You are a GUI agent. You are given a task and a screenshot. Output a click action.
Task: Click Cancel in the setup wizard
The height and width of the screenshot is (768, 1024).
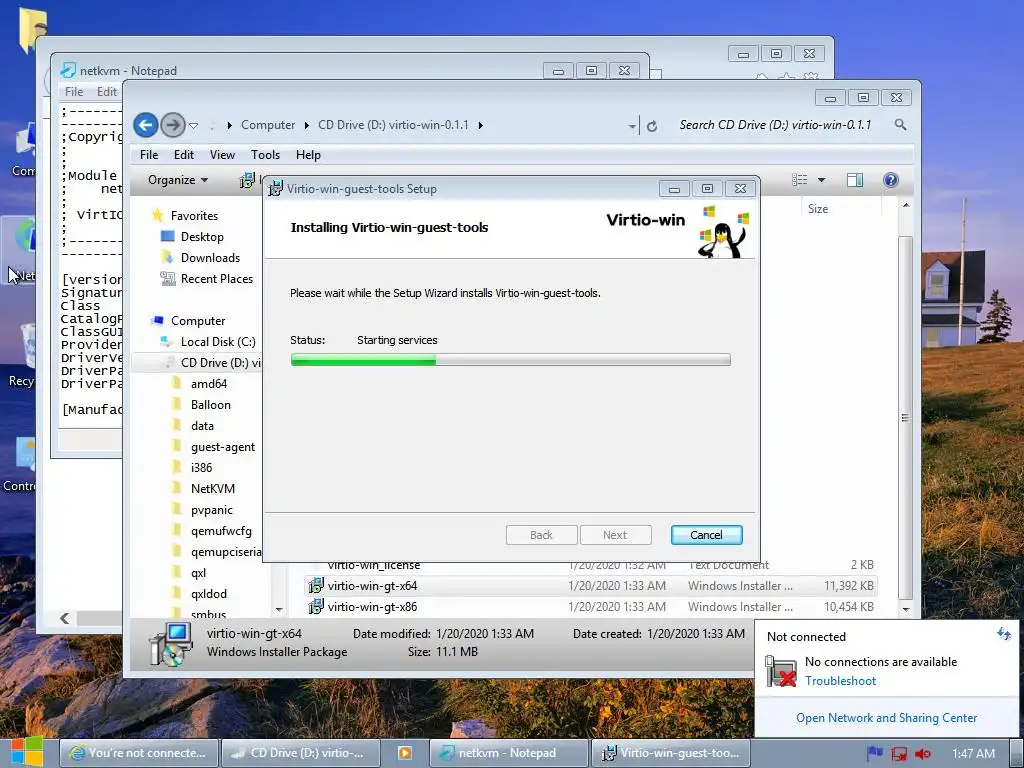point(707,535)
